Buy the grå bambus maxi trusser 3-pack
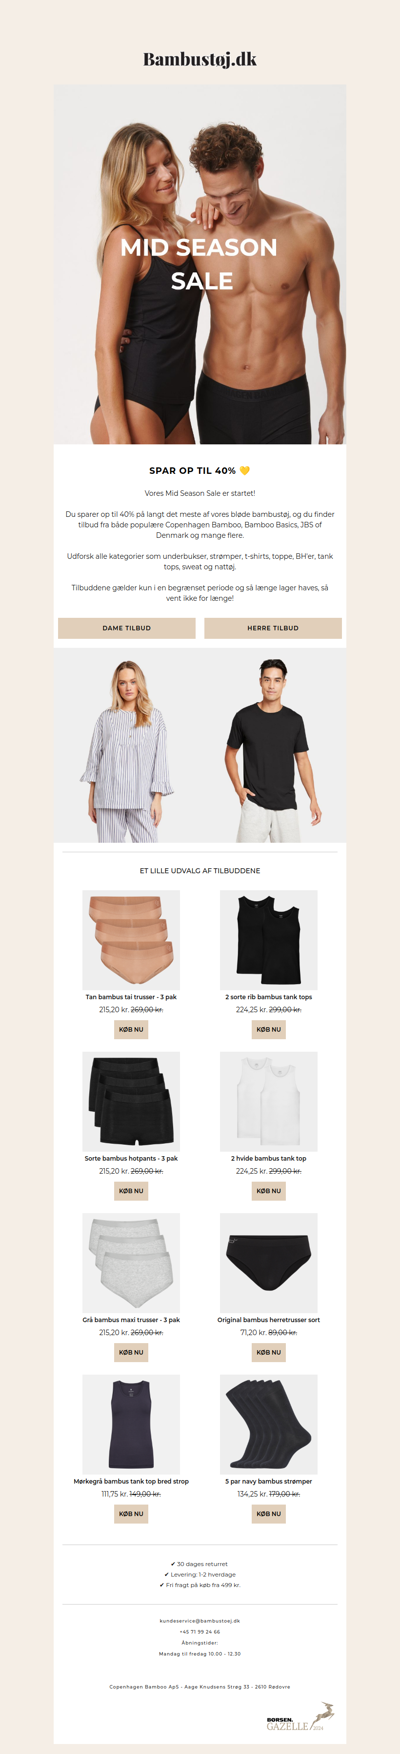400x1754 pixels. coord(131,1352)
